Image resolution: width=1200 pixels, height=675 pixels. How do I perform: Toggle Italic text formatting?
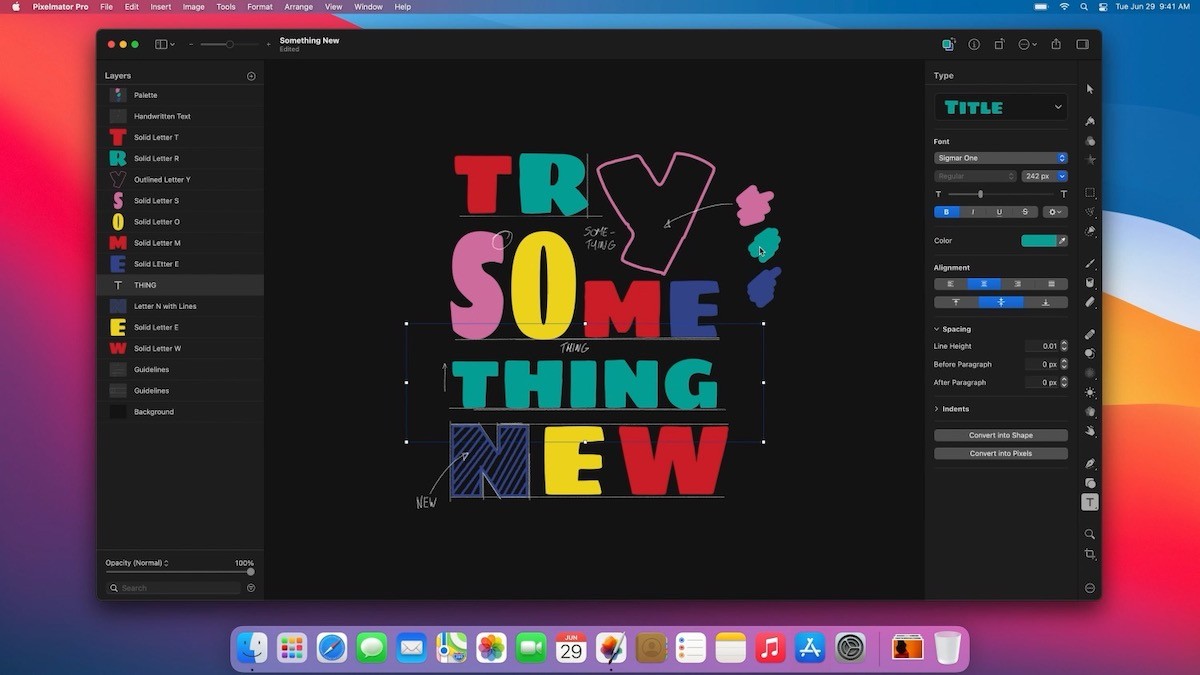pos(973,212)
